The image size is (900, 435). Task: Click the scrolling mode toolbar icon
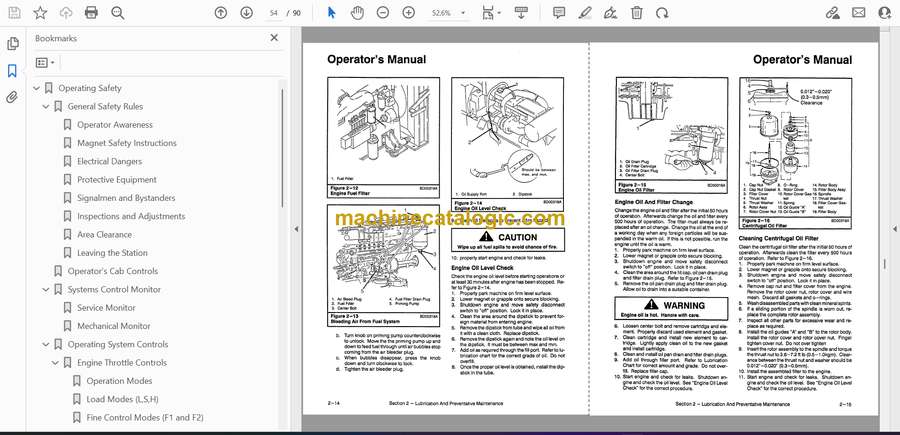click(x=521, y=13)
